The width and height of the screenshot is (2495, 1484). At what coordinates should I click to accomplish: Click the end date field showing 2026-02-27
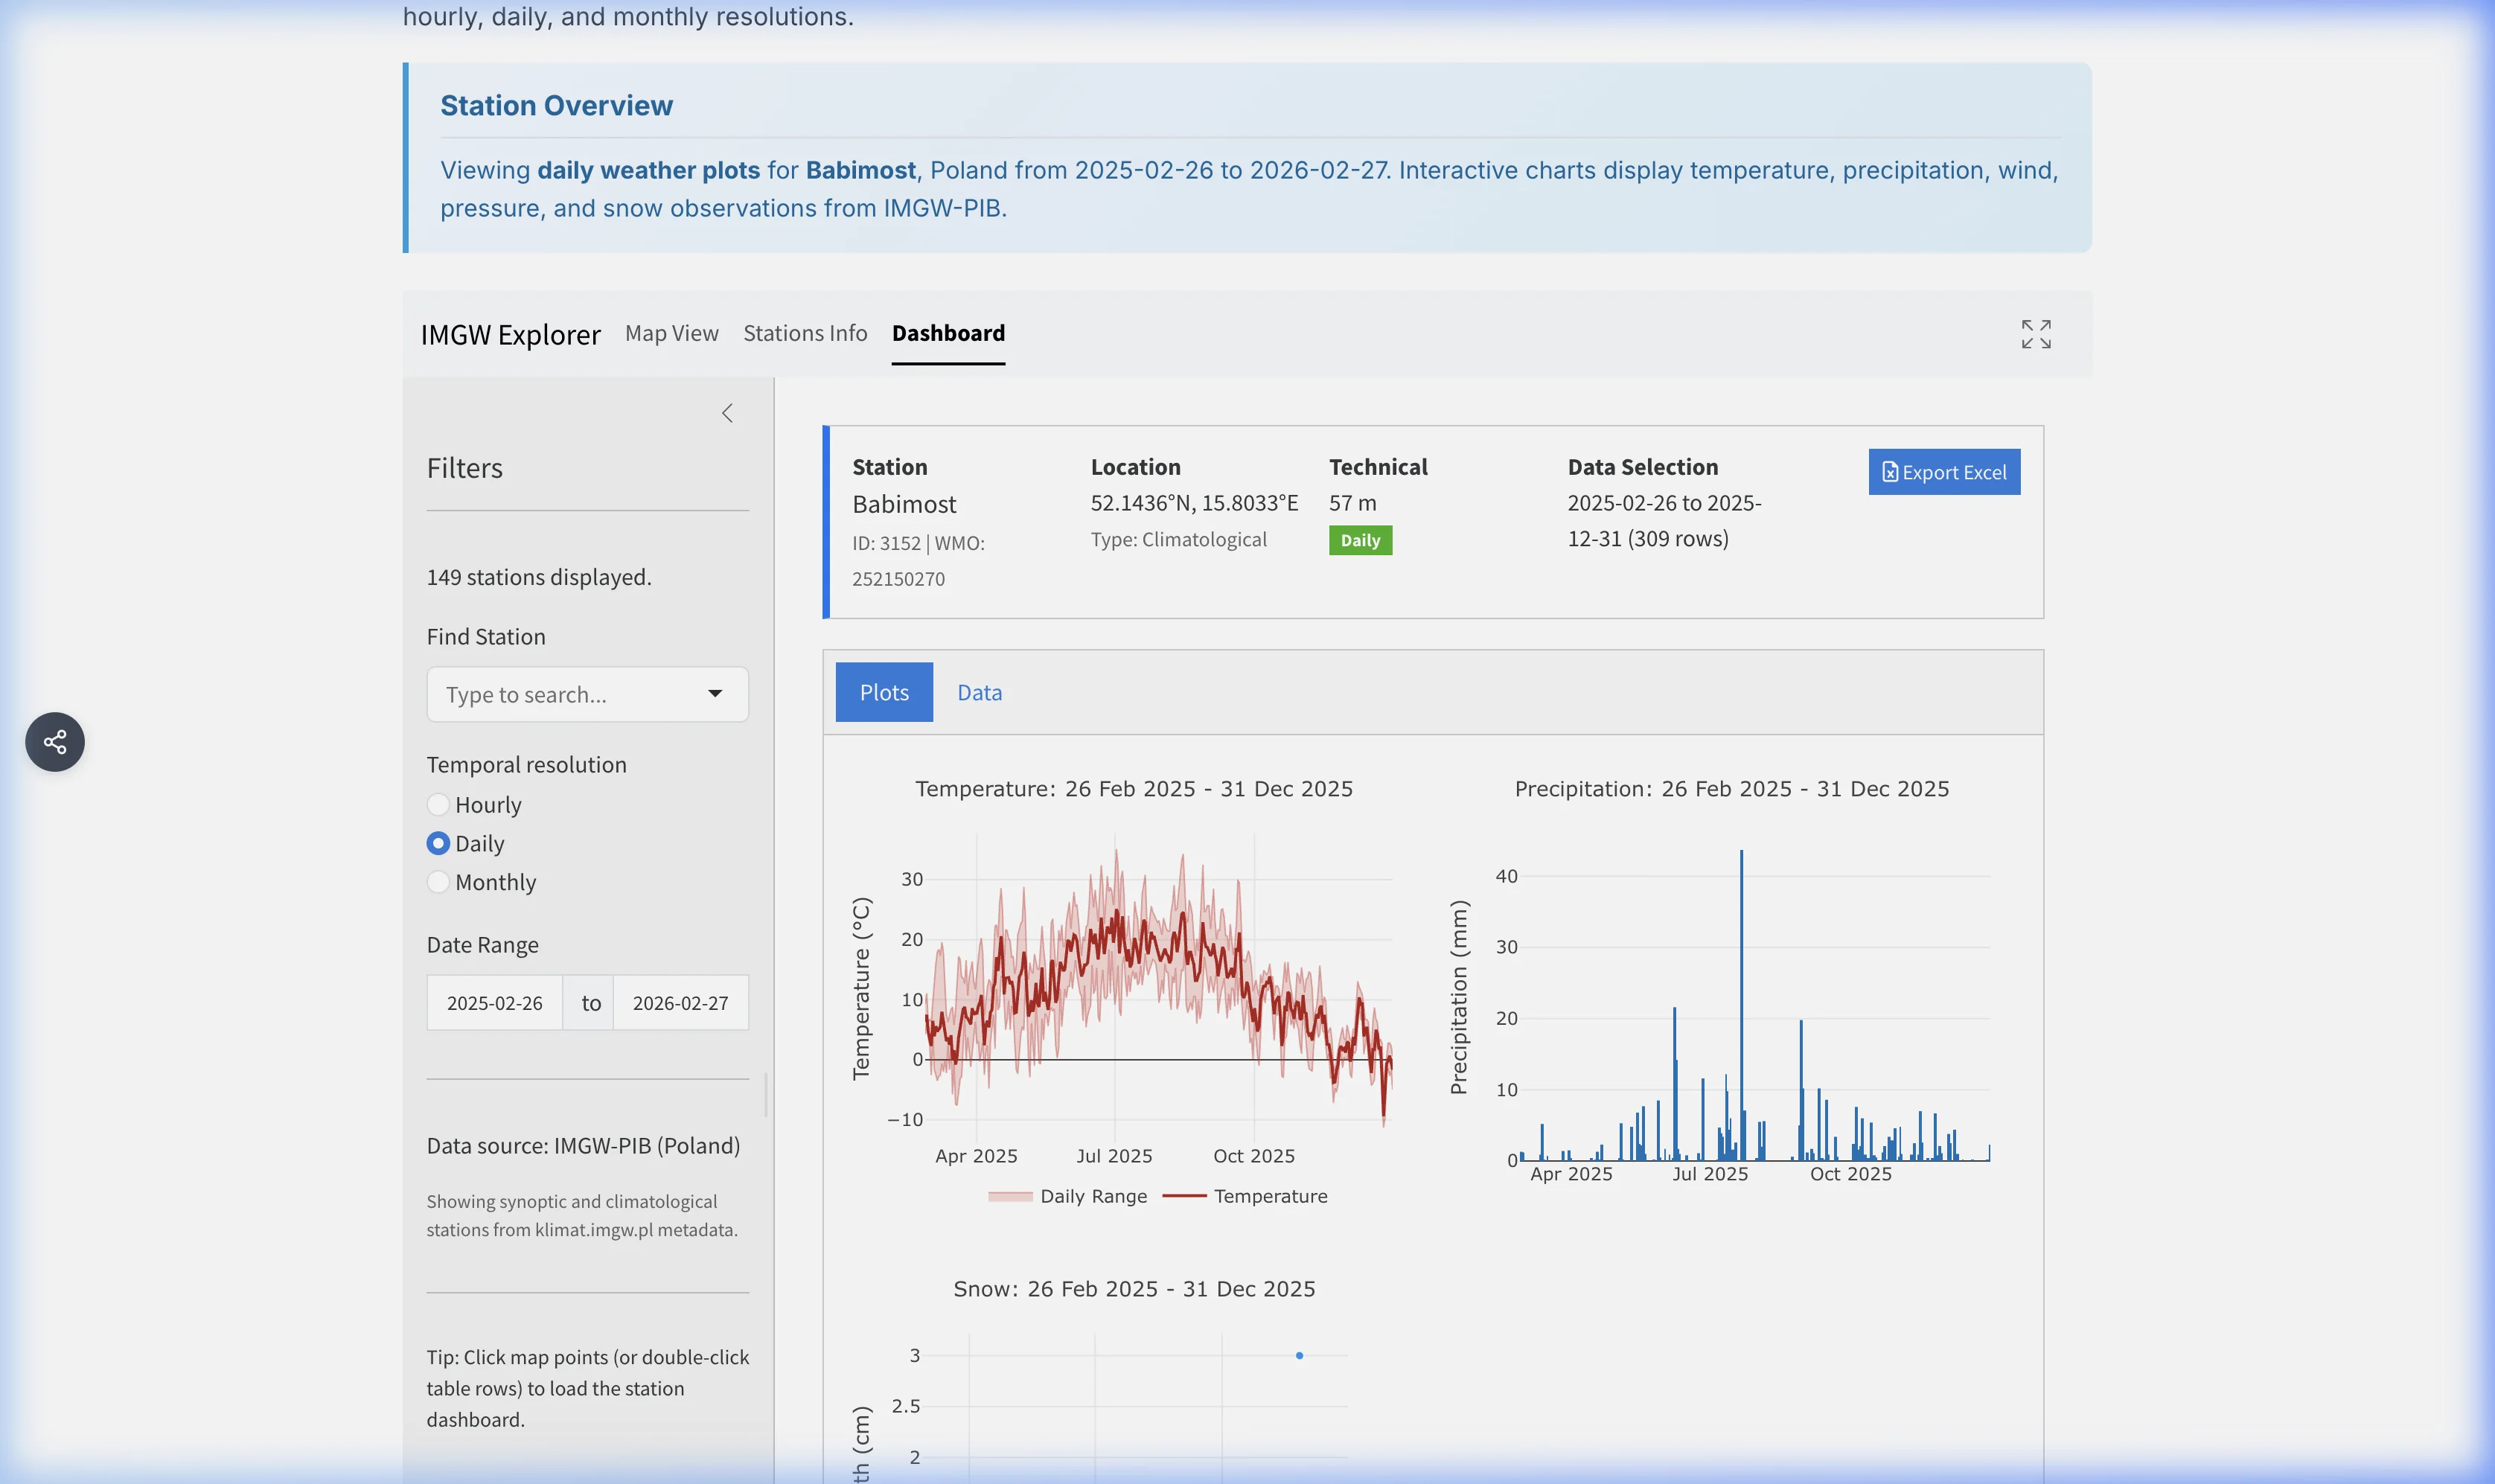(681, 1002)
